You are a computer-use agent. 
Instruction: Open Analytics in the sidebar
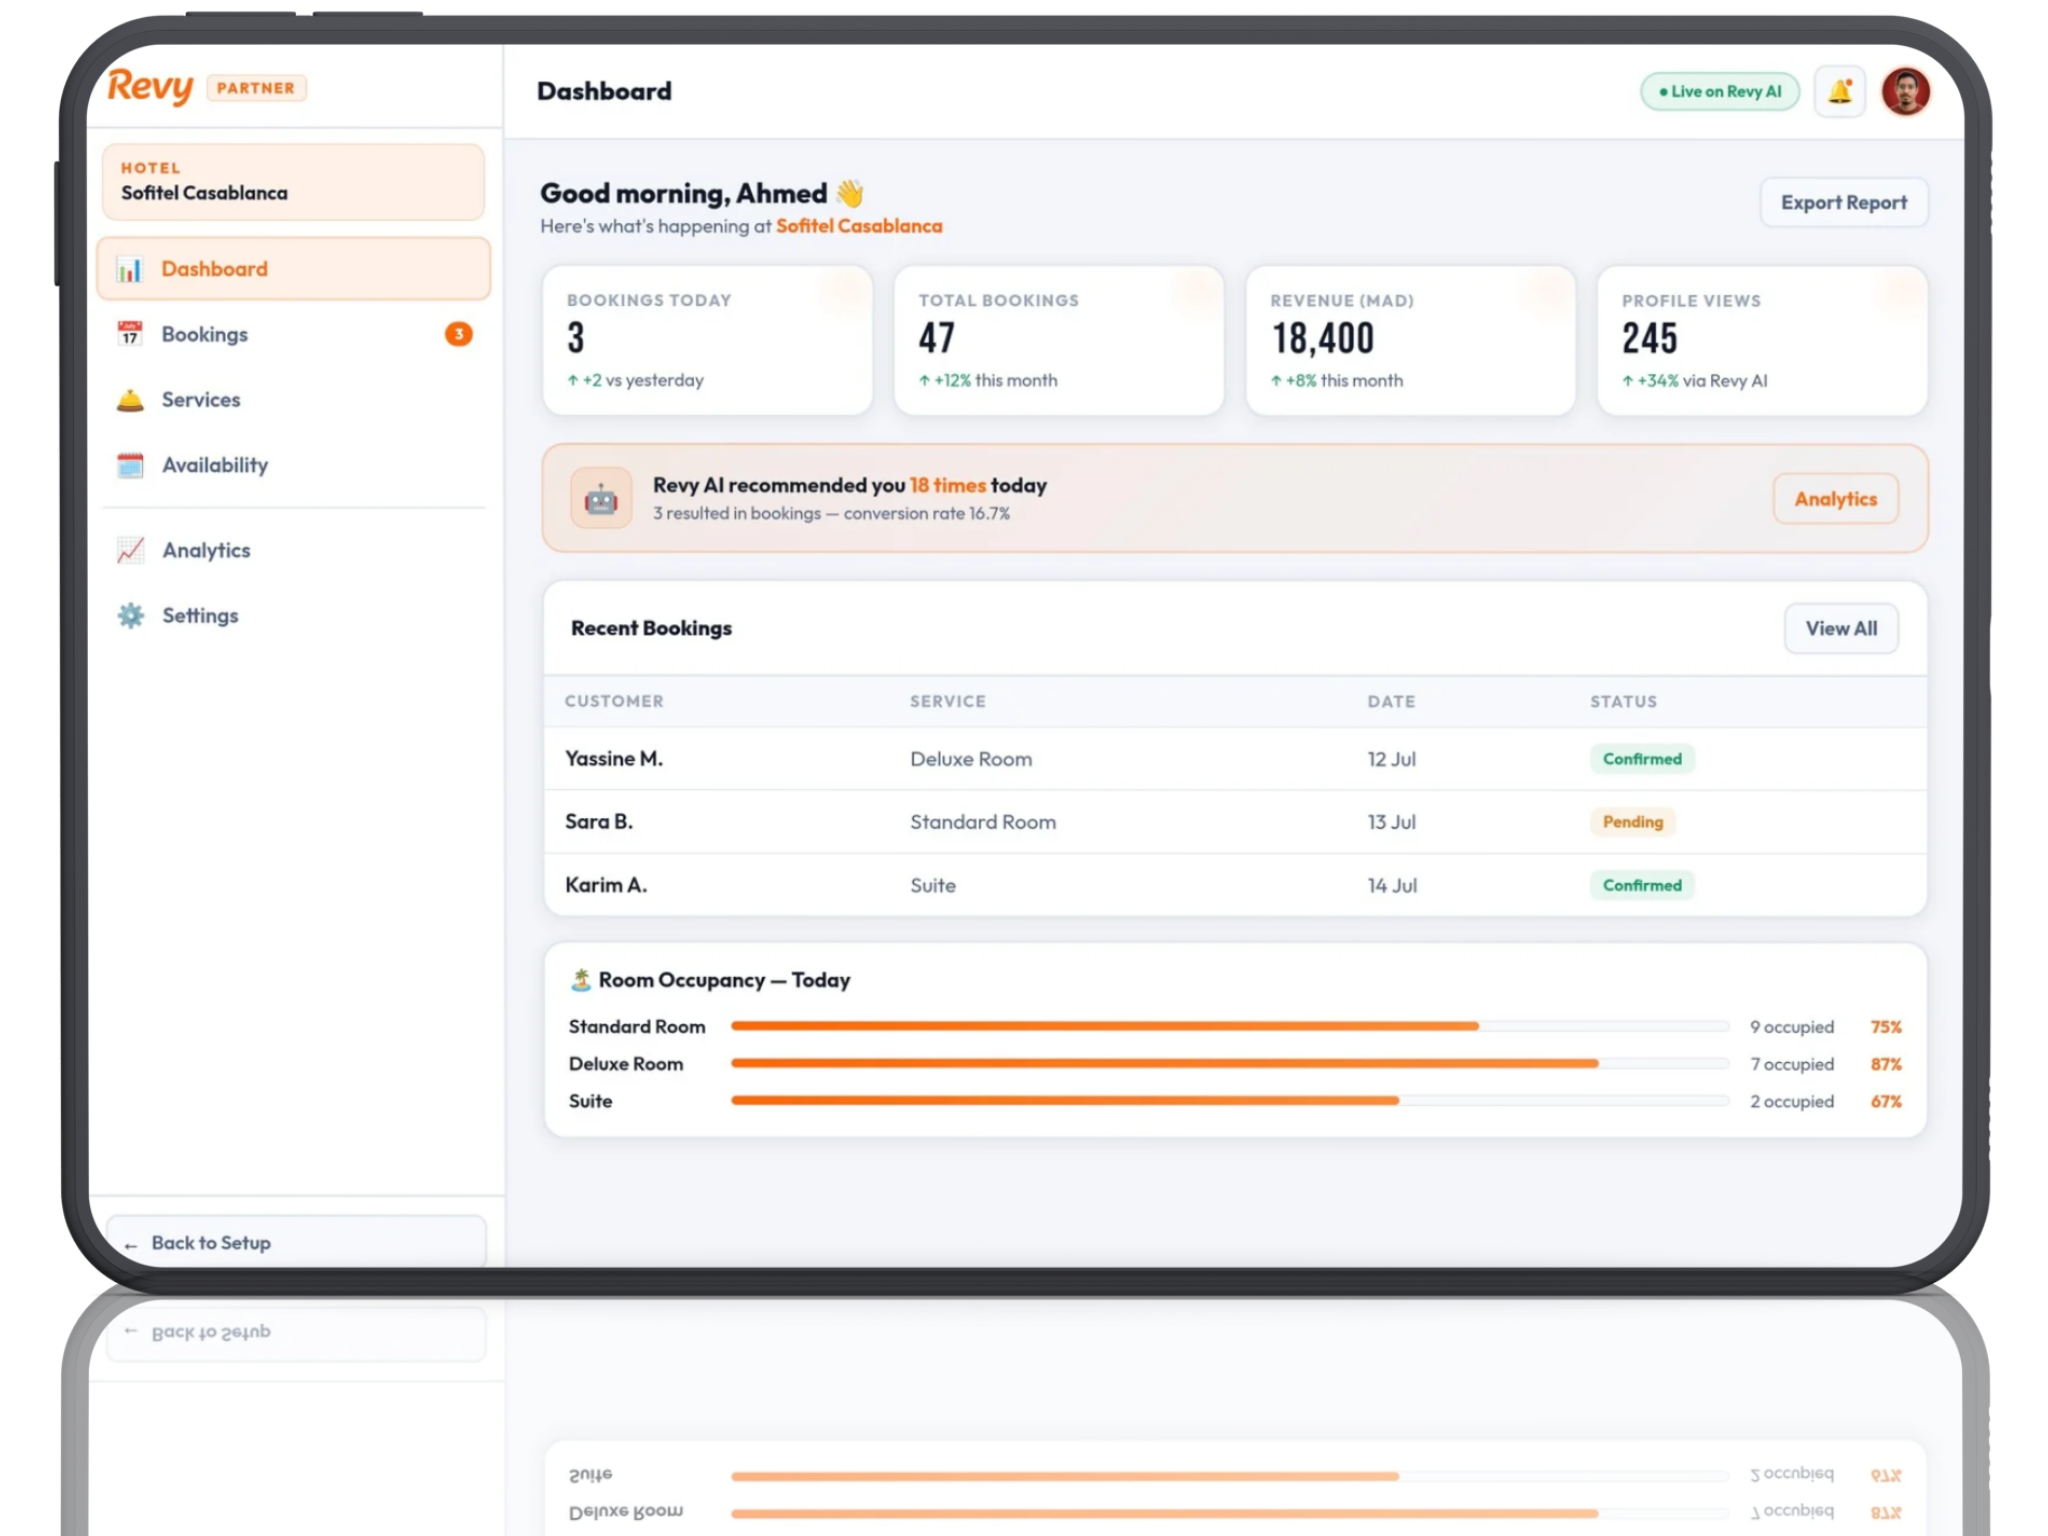point(293,550)
